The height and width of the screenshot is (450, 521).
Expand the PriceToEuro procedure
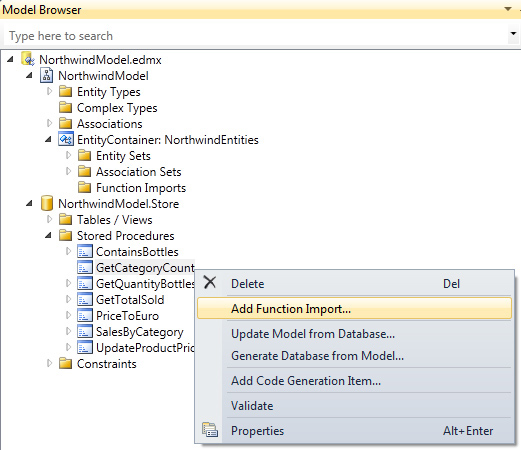[68, 315]
